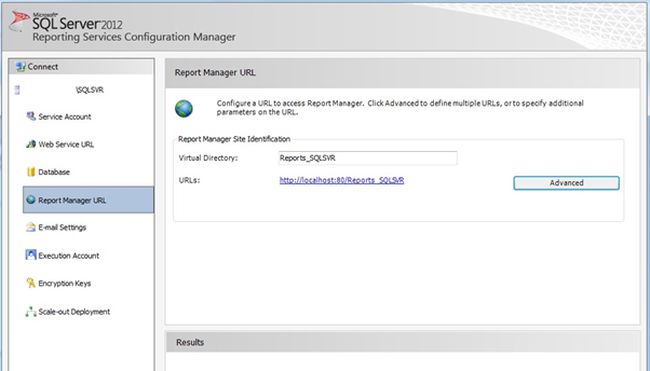Image resolution: width=650 pixels, height=371 pixels.
Task: Click the Service Account icon
Action: click(x=31, y=116)
